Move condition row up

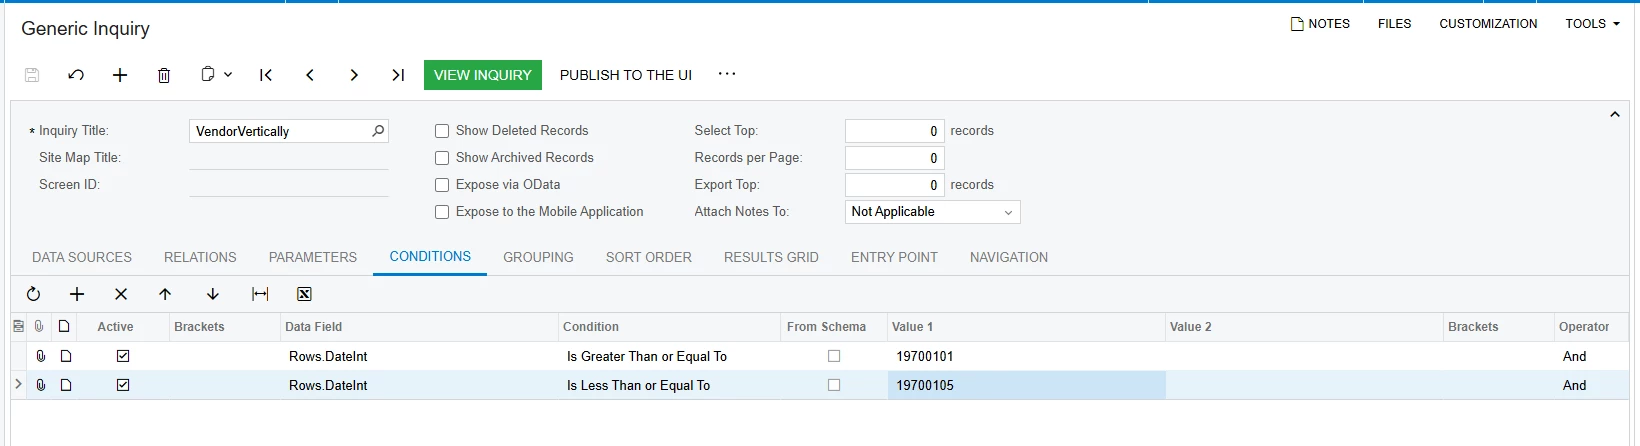[x=165, y=294]
